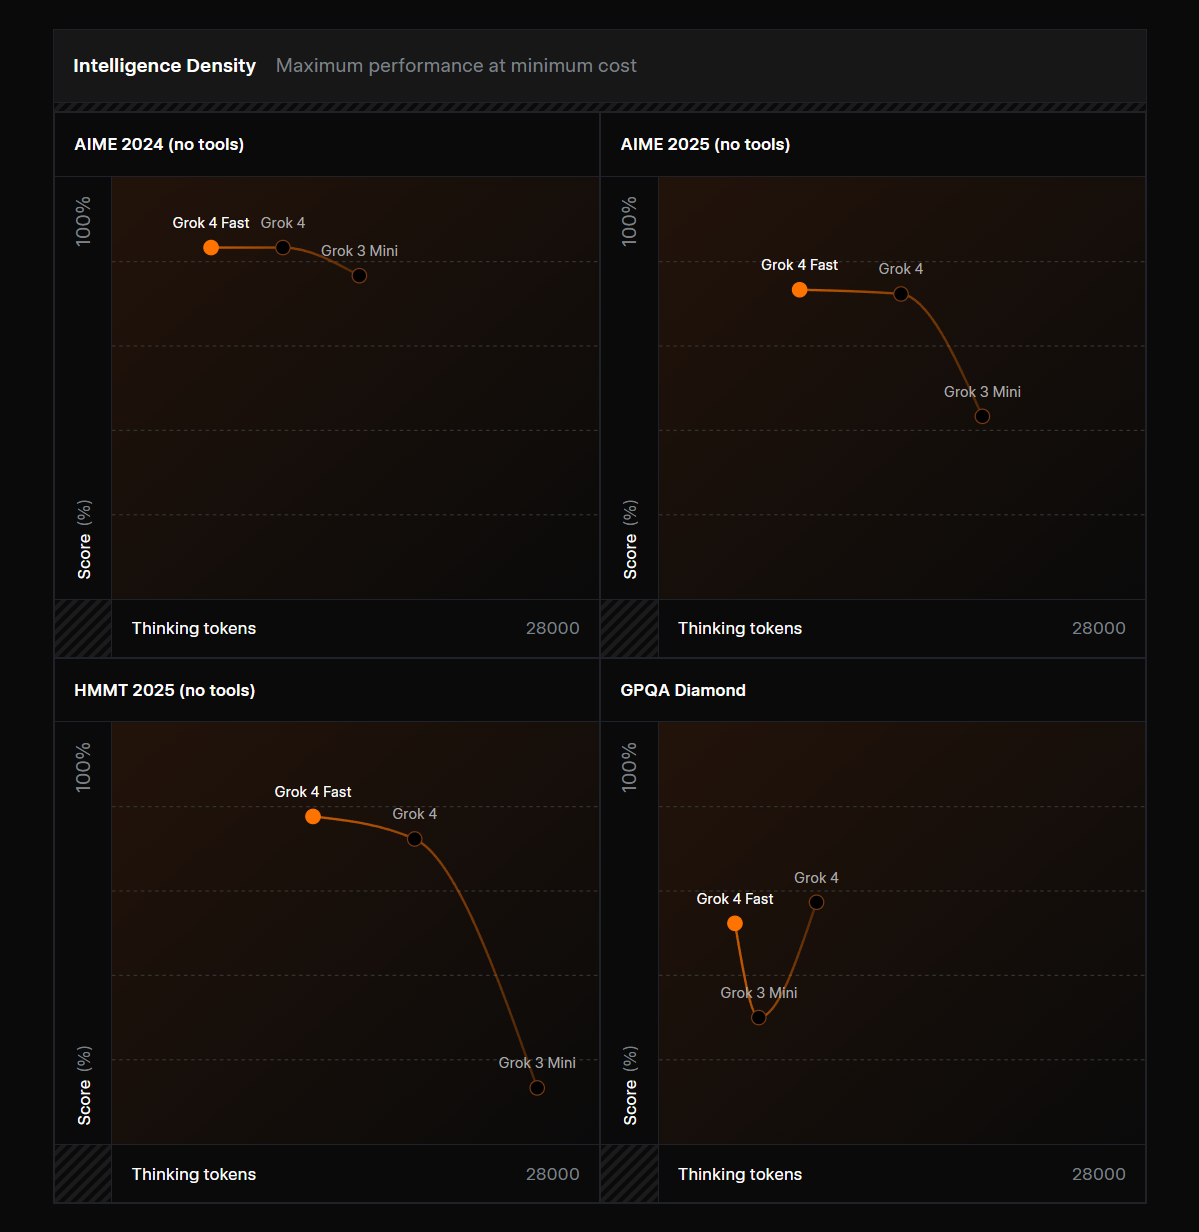Toggle the Grok 4 Fast series on GPQA Diamond
This screenshot has width=1199, height=1232.
(735, 924)
